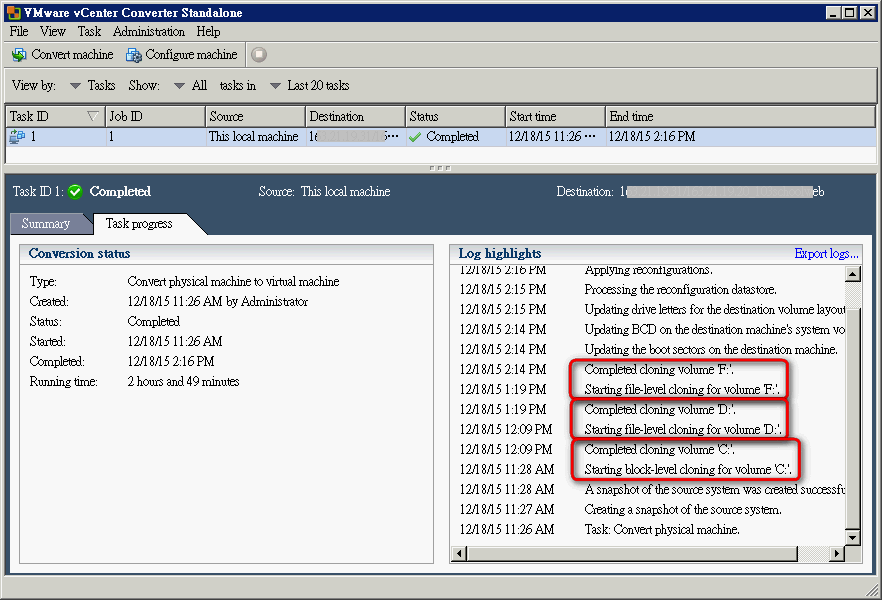Image resolution: width=882 pixels, height=600 pixels.
Task: Click the log scroll up arrow
Action: [853, 274]
